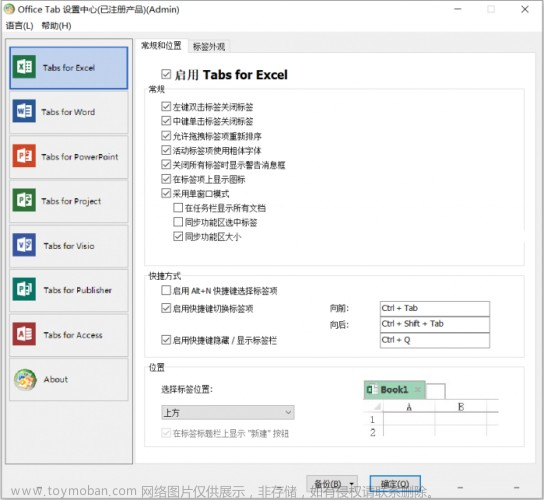Click row 2 header in preview
This screenshot has height=500, width=544.
click(x=373, y=432)
